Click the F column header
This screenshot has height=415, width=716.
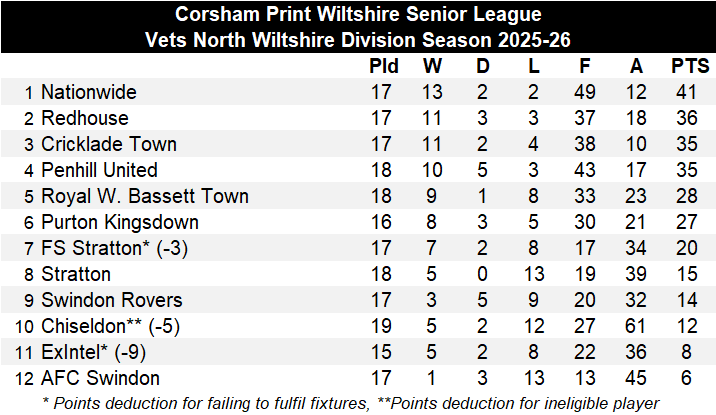585,67
